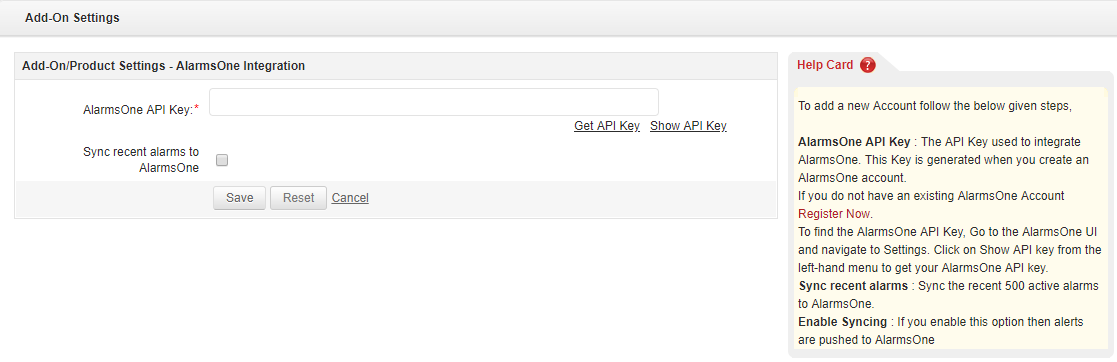1117x362 pixels.
Task: Click the red required asterisk beside API Key
Action: [197, 108]
